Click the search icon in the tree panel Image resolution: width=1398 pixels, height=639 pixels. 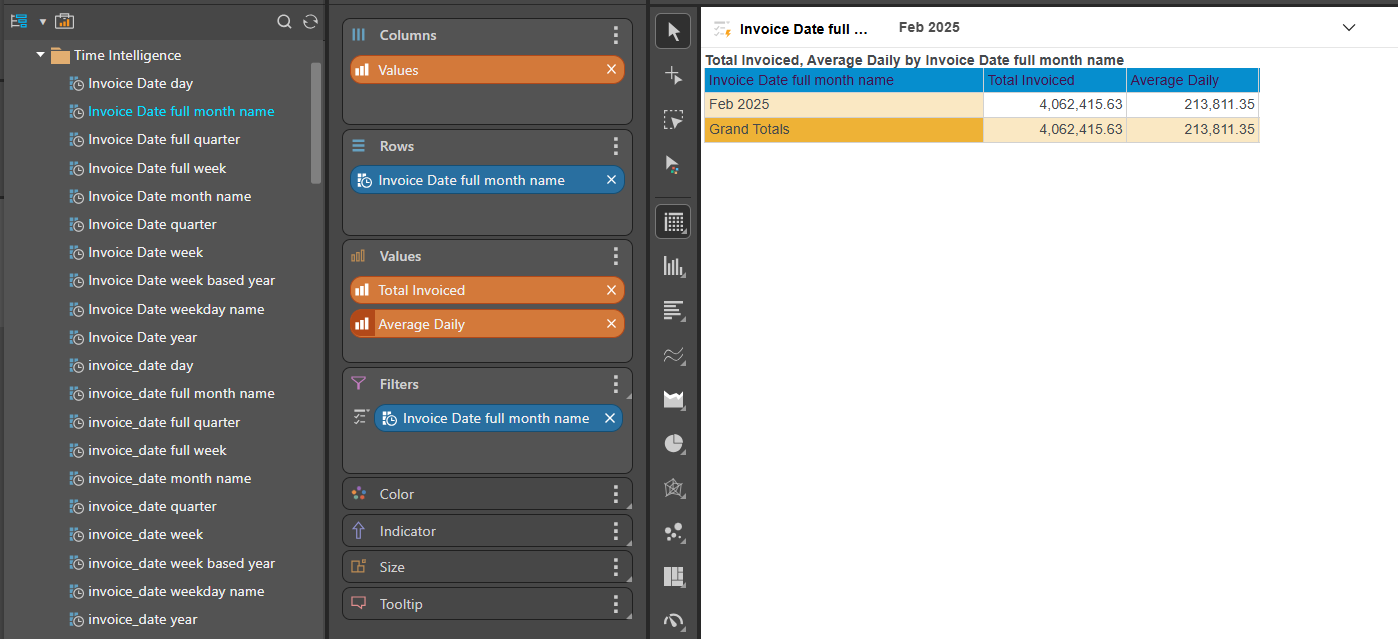point(284,21)
